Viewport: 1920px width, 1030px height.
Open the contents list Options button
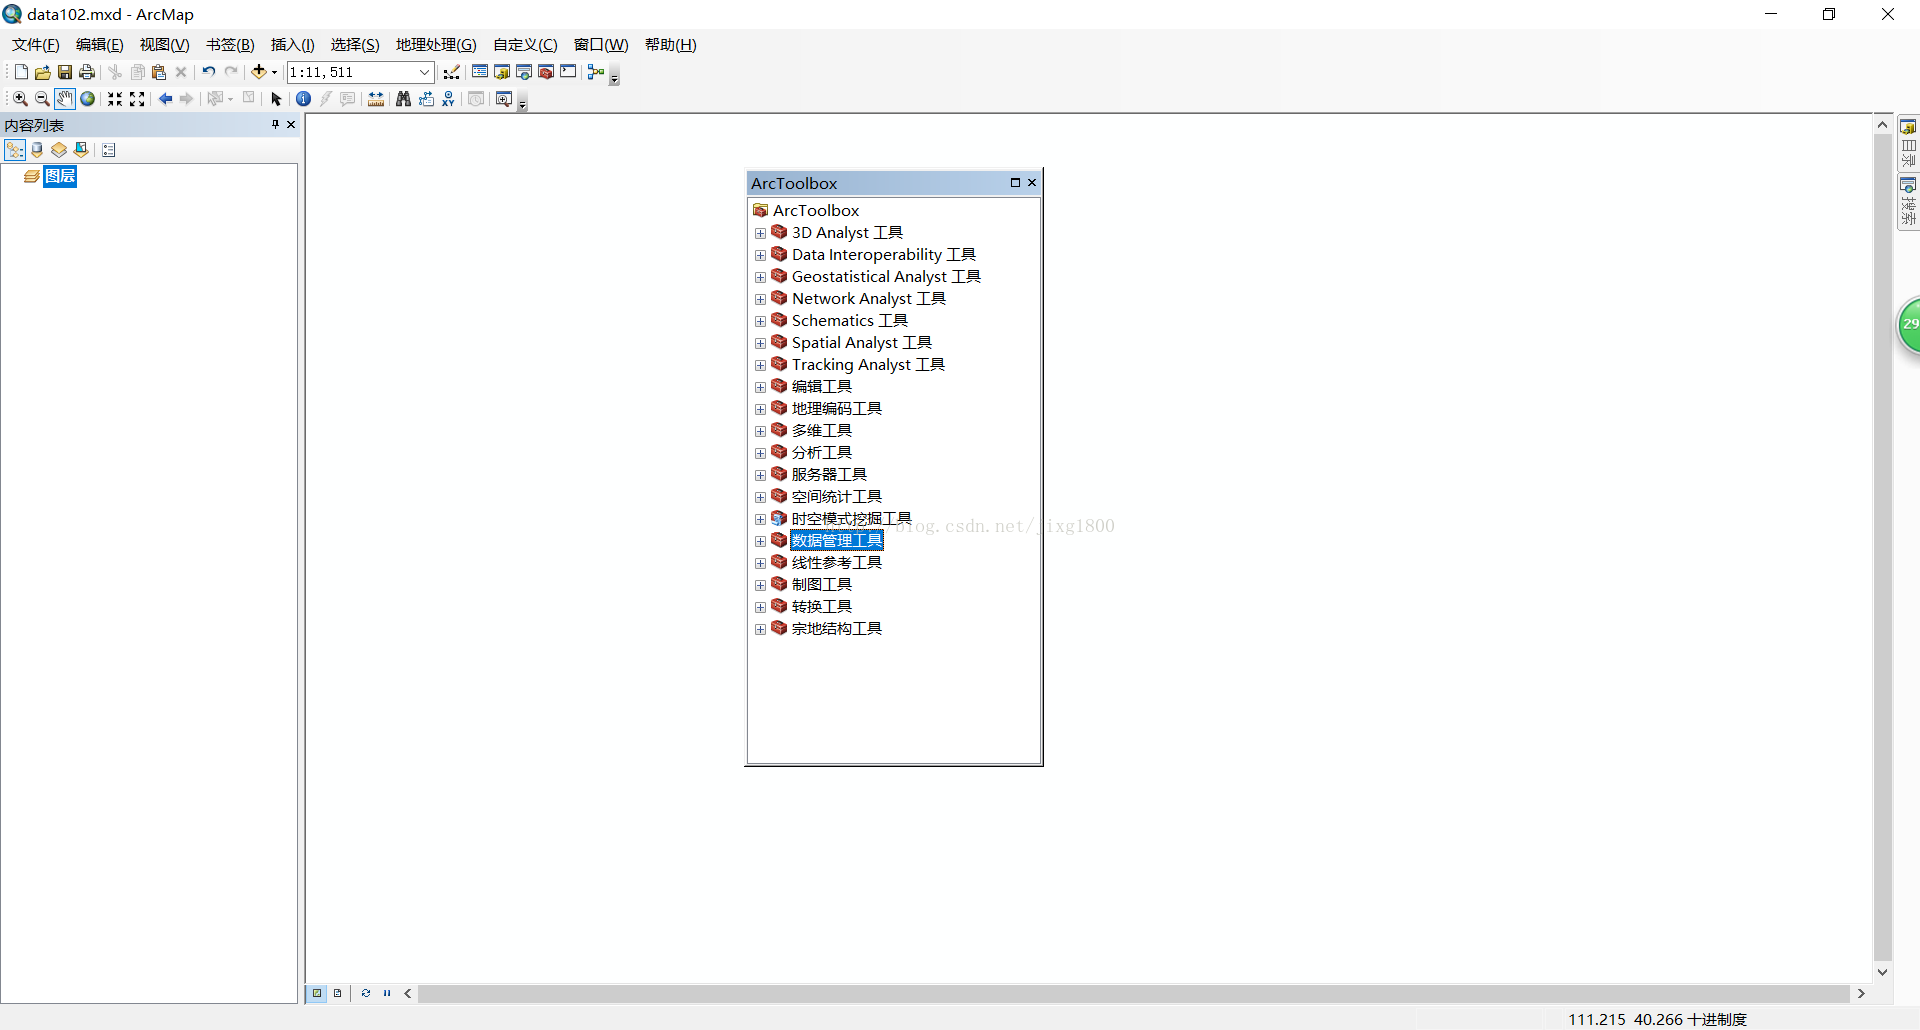(x=109, y=150)
